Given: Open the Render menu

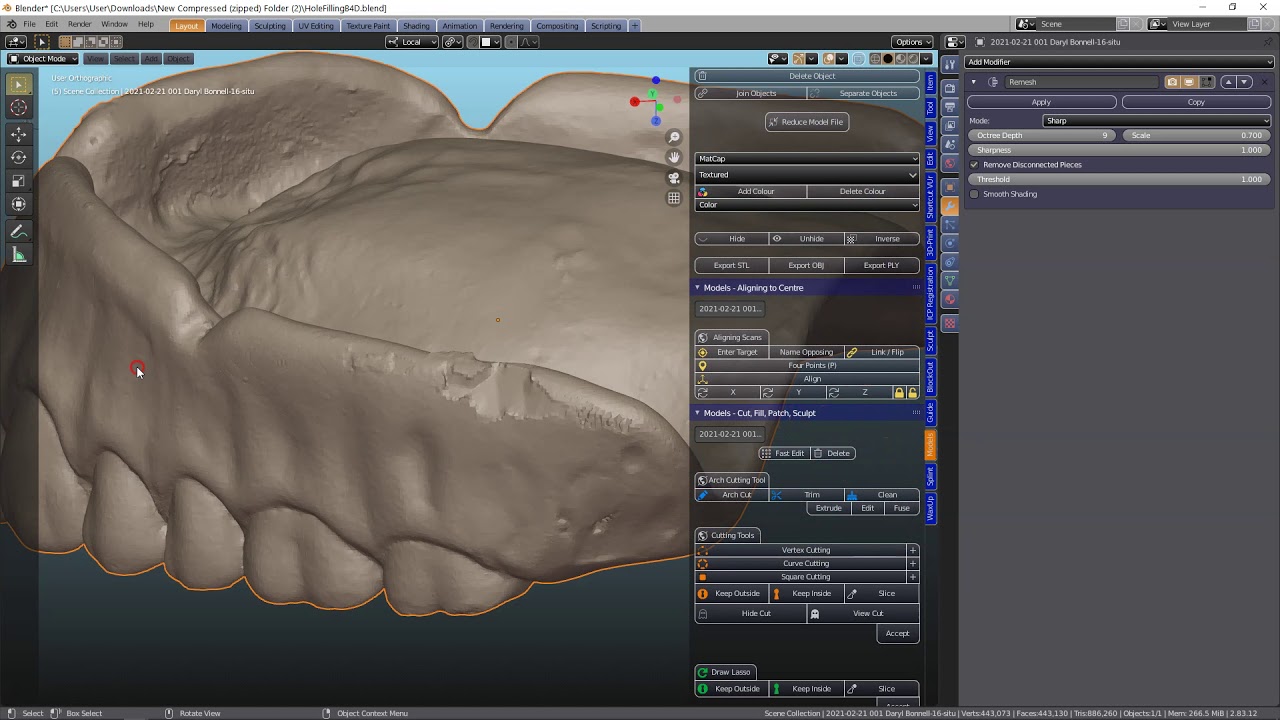Looking at the screenshot, I should coord(79,24).
